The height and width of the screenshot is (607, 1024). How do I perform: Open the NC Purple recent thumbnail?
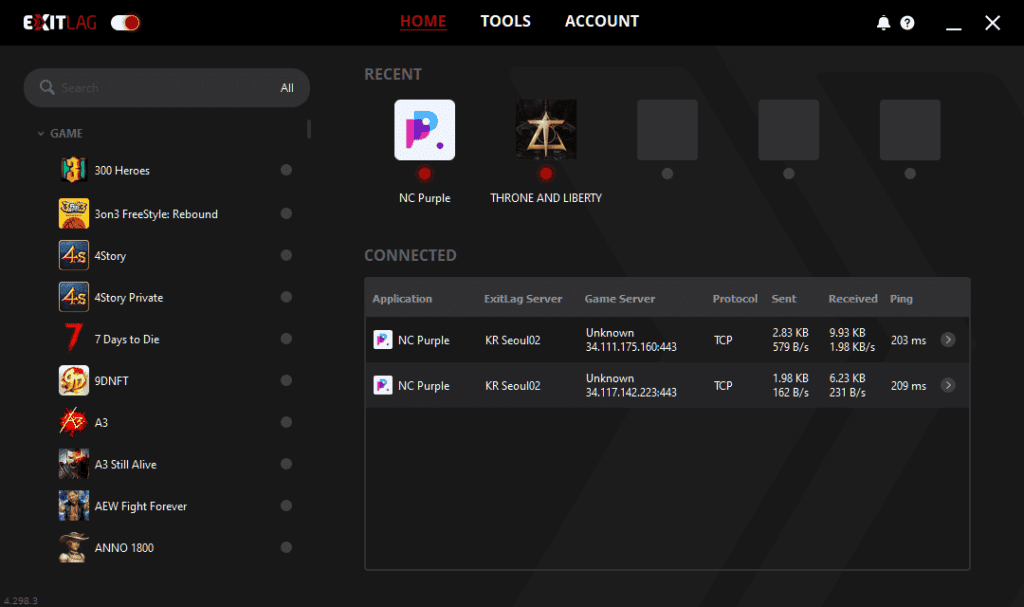tap(424, 130)
